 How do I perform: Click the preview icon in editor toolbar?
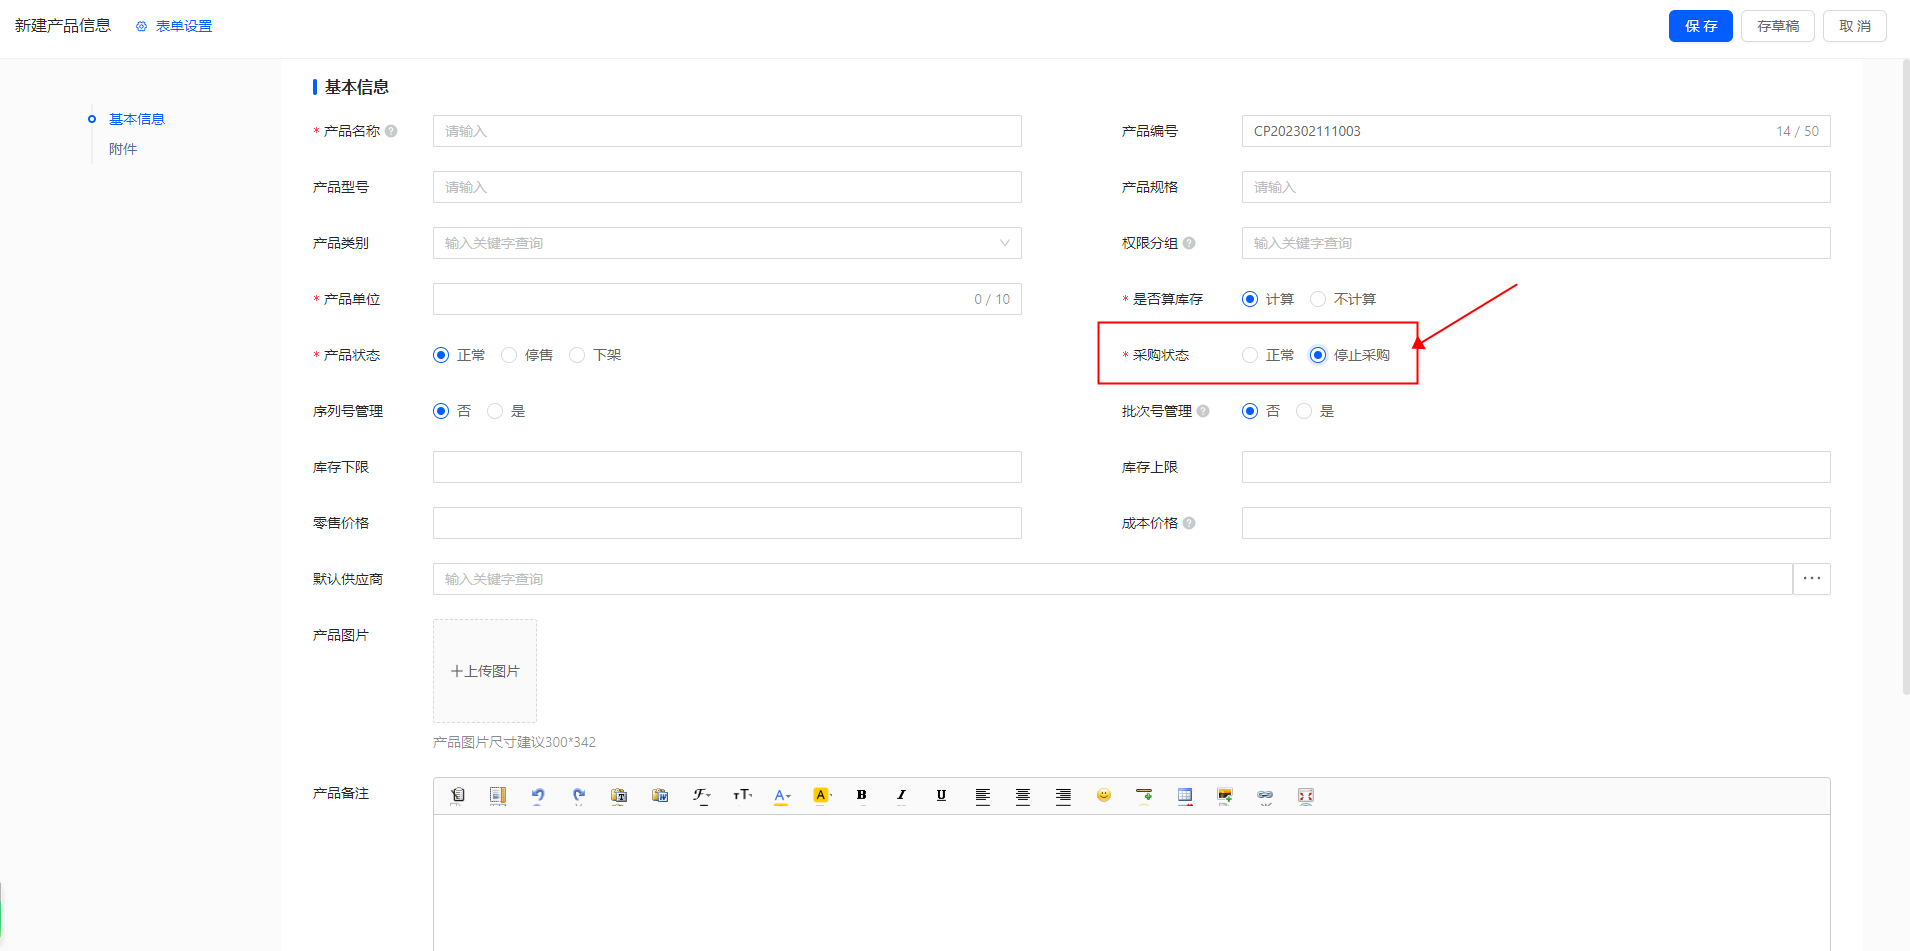click(497, 796)
